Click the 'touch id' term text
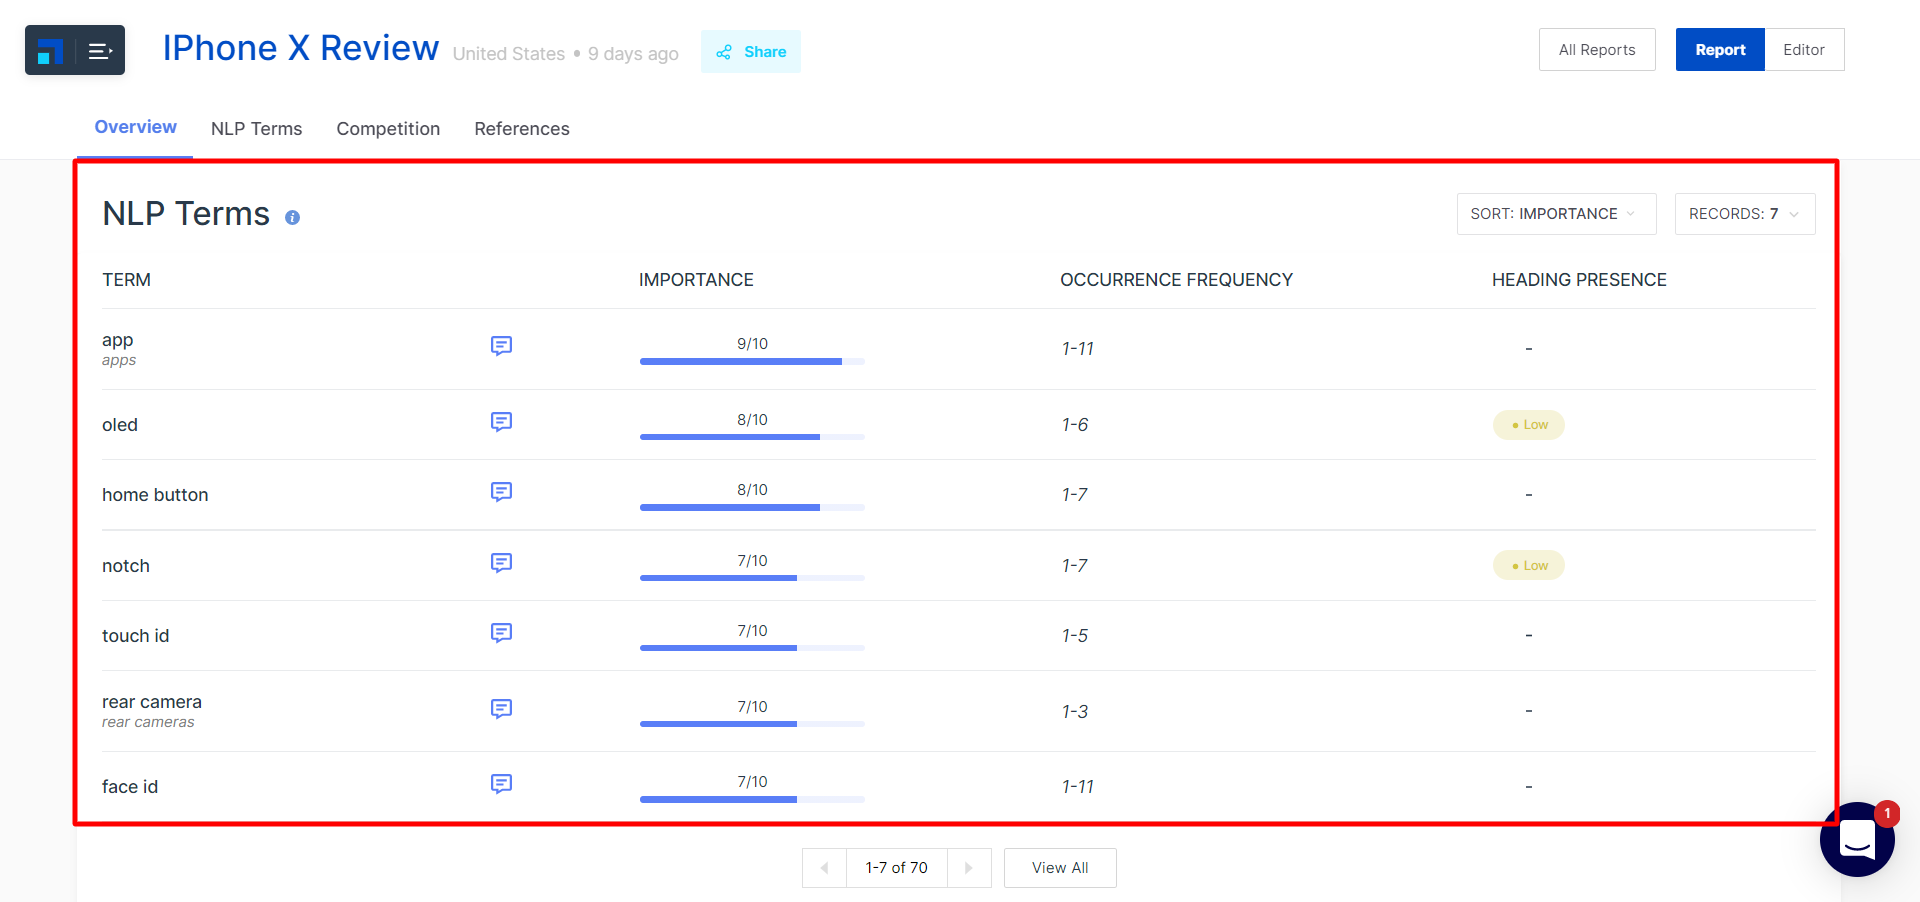The width and height of the screenshot is (1920, 902). point(135,636)
